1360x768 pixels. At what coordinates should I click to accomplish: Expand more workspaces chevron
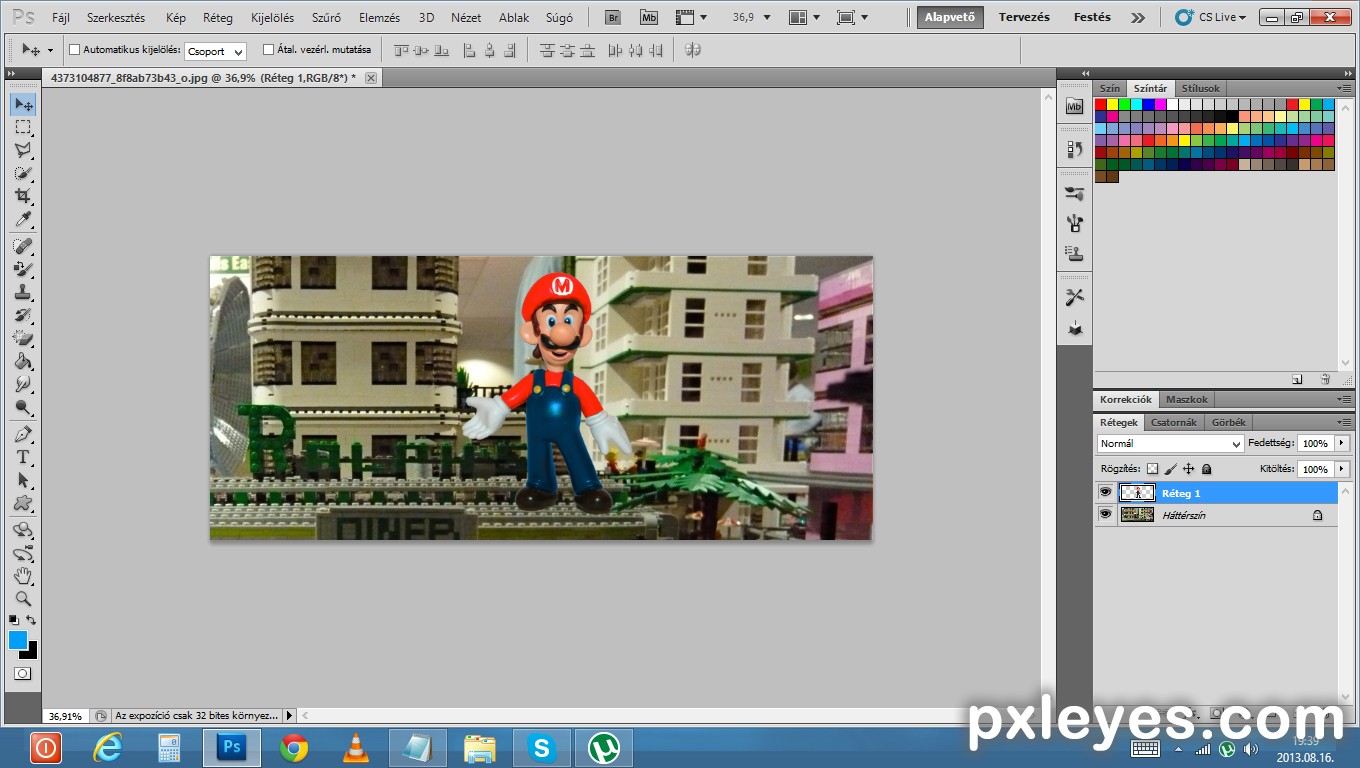click(1138, 17)
